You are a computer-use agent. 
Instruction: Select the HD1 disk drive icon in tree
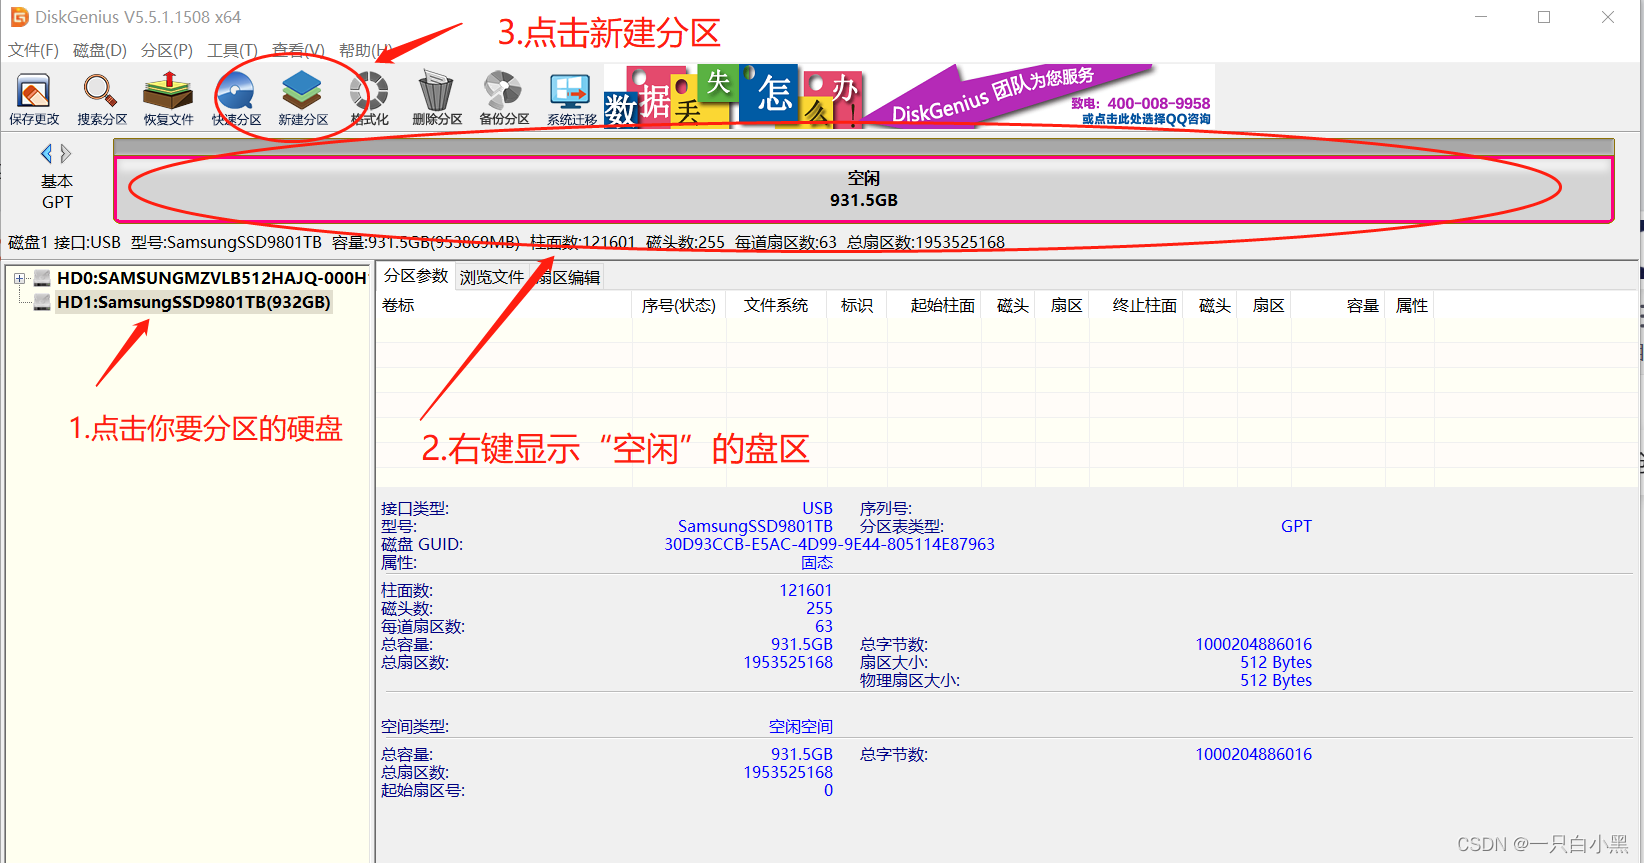coord(42,302)
